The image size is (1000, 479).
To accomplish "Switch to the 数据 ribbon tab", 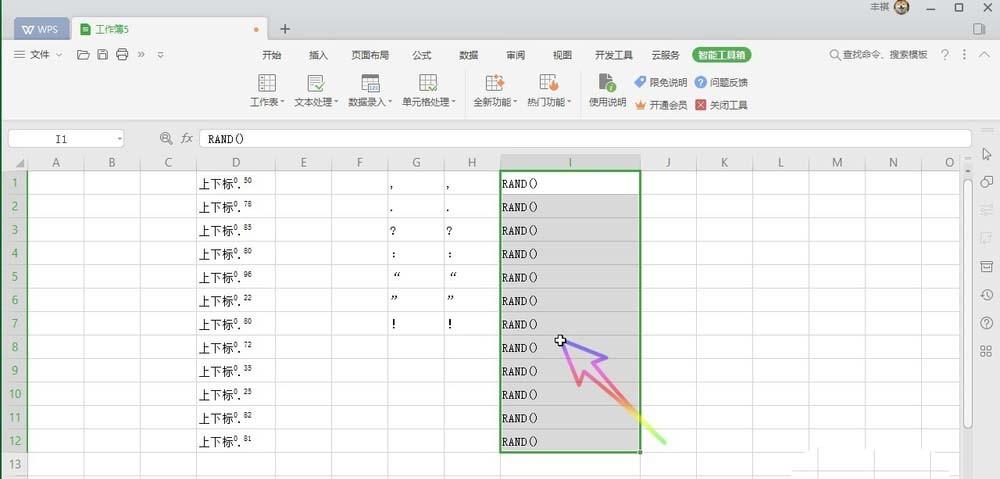I will [469, 55].
